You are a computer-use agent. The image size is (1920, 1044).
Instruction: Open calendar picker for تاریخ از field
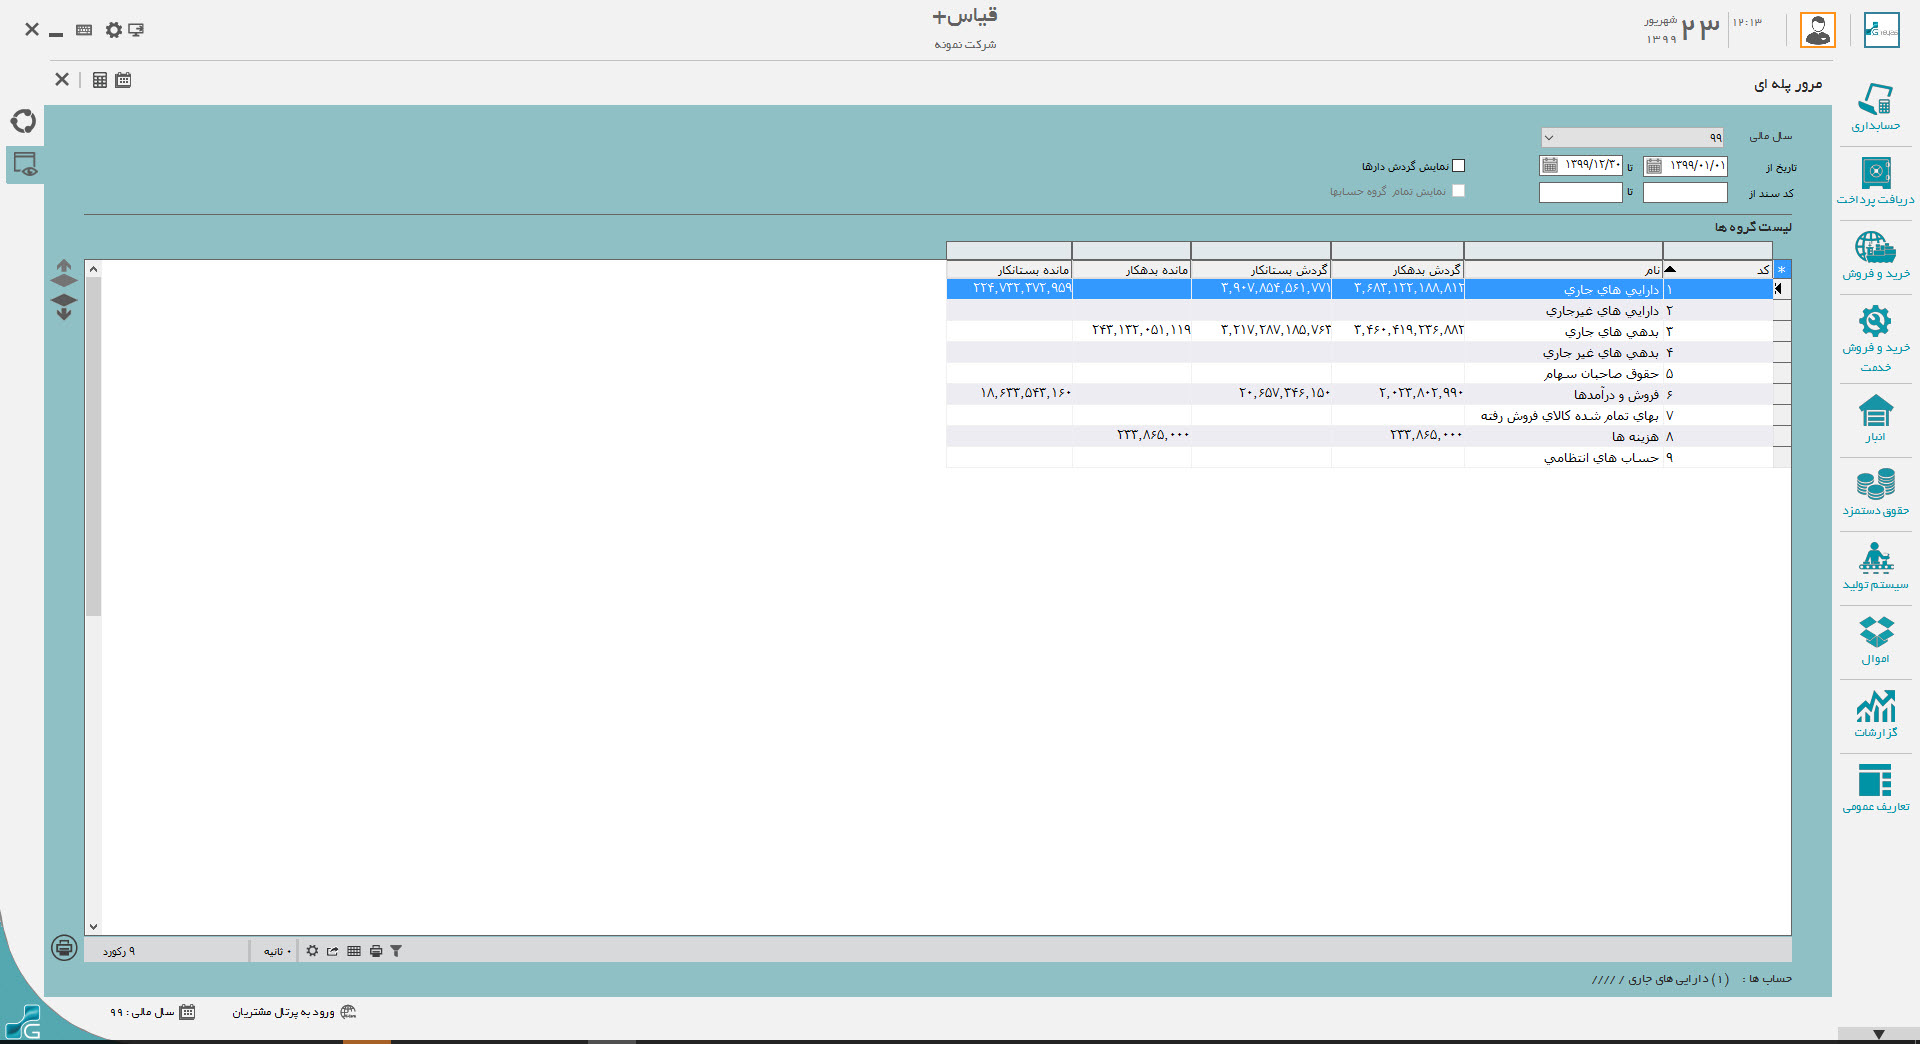(x=1654, y=166)
